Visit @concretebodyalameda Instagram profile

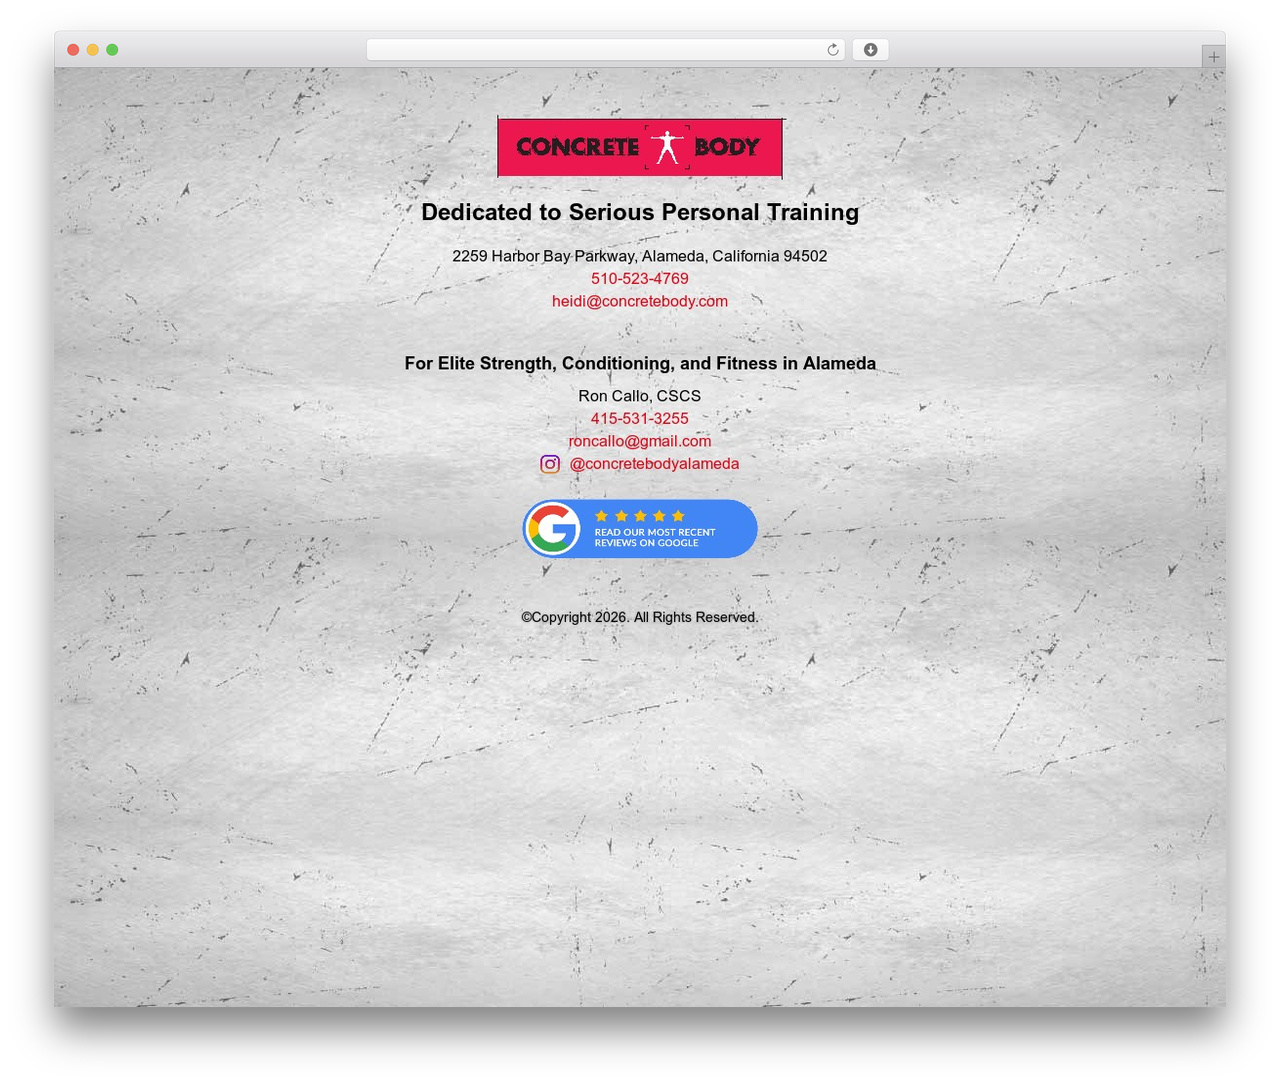point(654,464)
